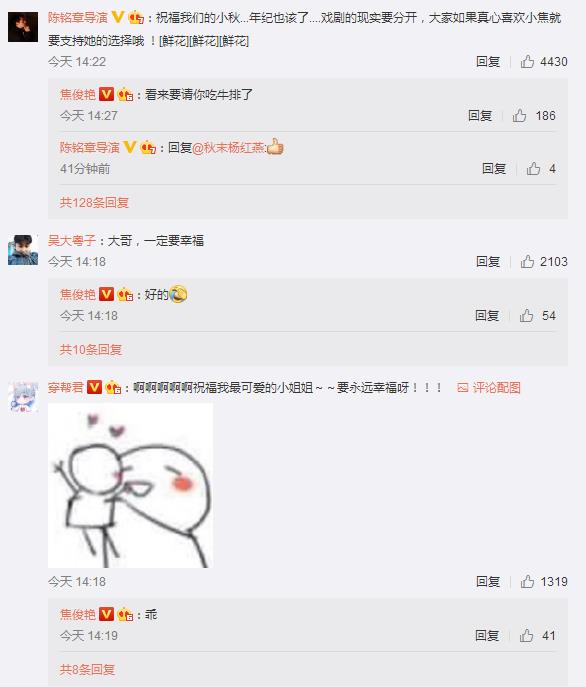Reply to 穿帮君's comment

(x=488, y=581)
